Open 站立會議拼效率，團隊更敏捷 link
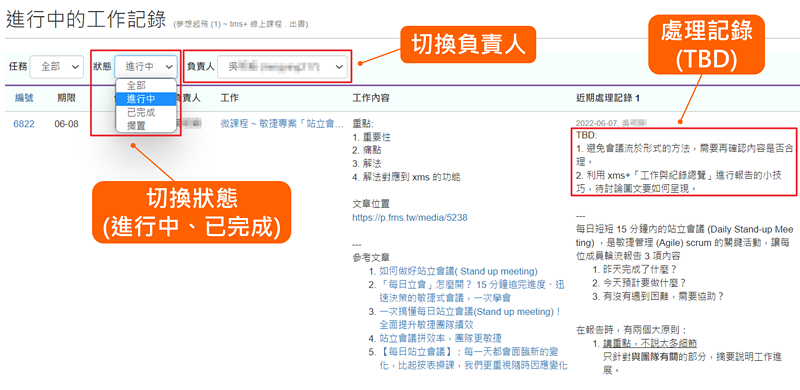 point(440,337)
